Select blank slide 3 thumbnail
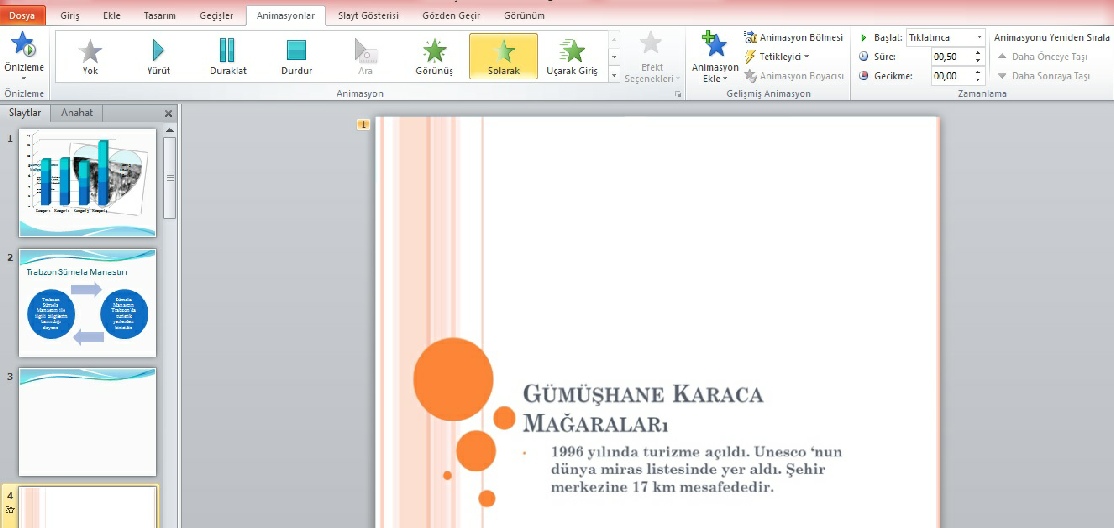This screenshot has width=1114, height=528. (87, 422)
